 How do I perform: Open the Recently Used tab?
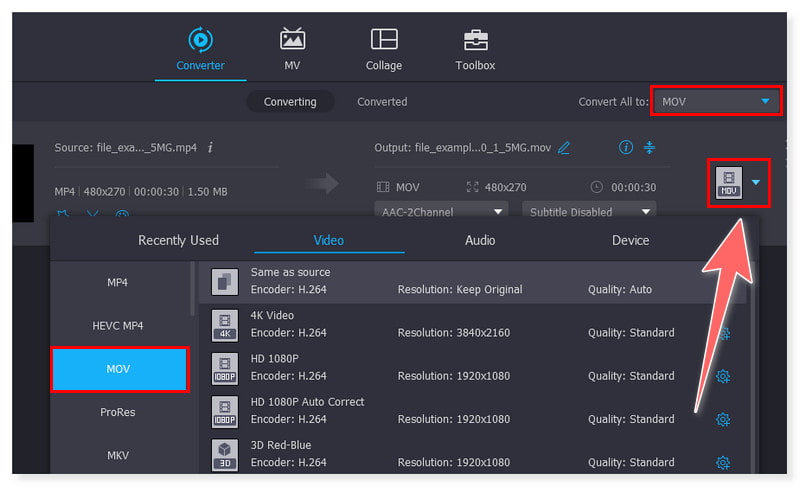click(x=178, y=240)
